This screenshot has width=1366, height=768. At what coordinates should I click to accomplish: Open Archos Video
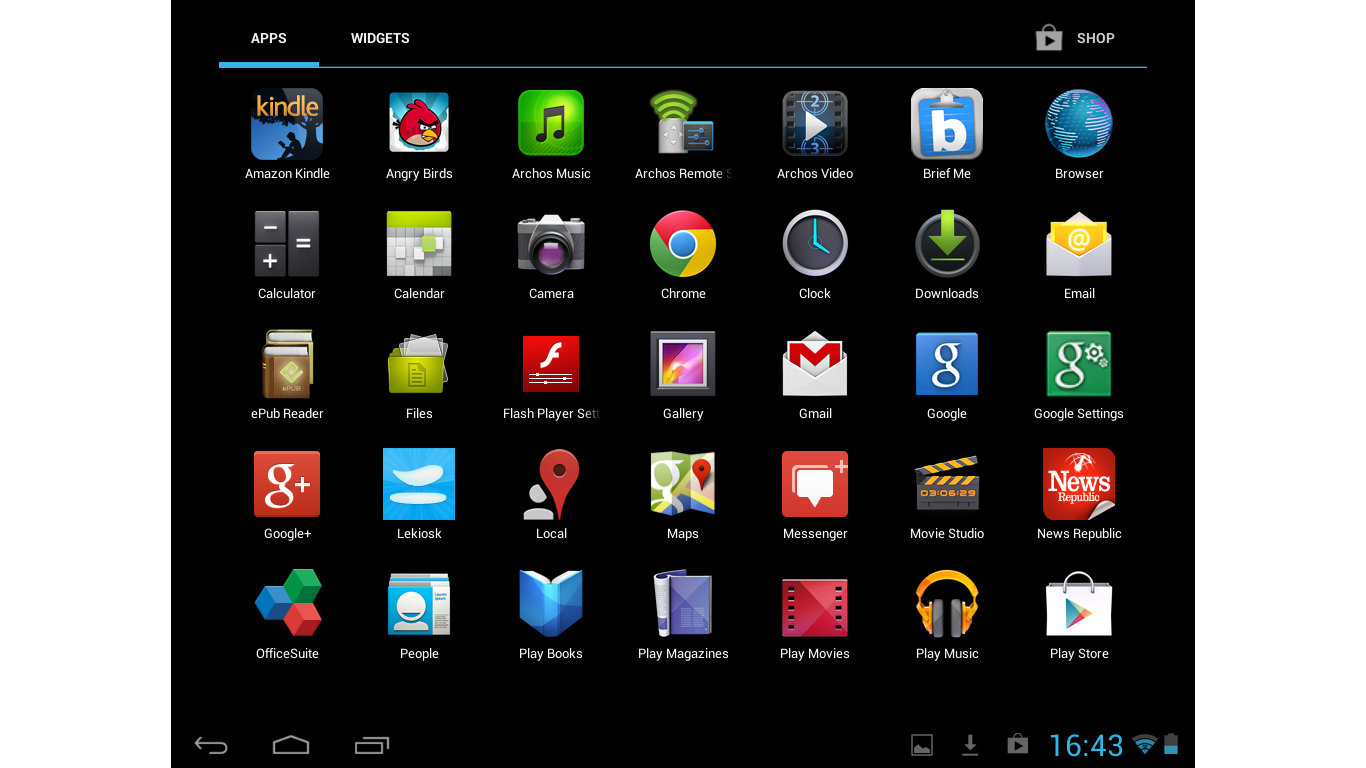point(815,124)
